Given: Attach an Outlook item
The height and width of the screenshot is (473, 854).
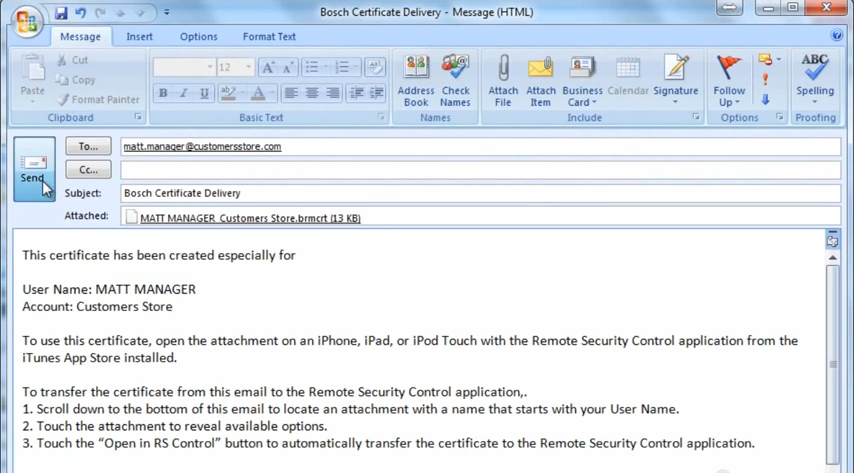Looking at the screenshot, I should (540, 80).
